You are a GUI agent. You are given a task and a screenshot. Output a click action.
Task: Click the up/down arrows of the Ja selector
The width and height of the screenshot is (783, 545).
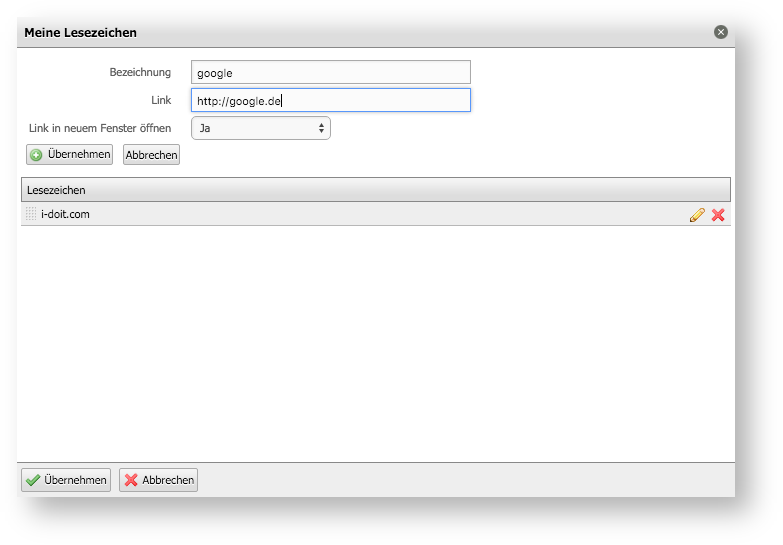tap(321, 128)
